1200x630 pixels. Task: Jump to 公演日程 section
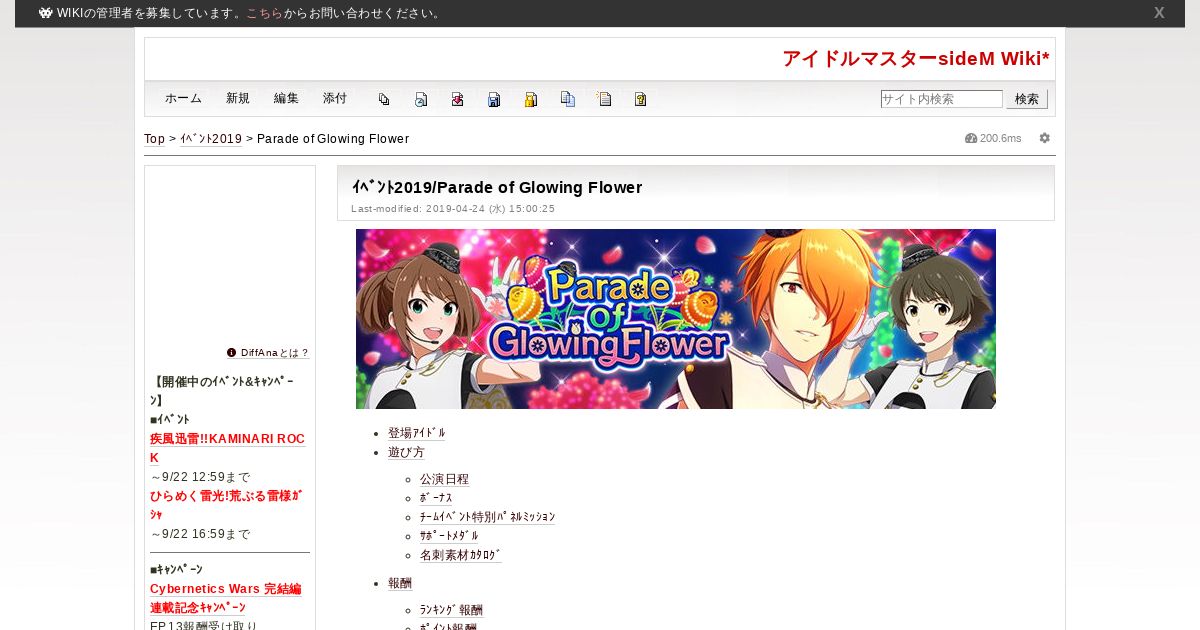tap(444, 479)
